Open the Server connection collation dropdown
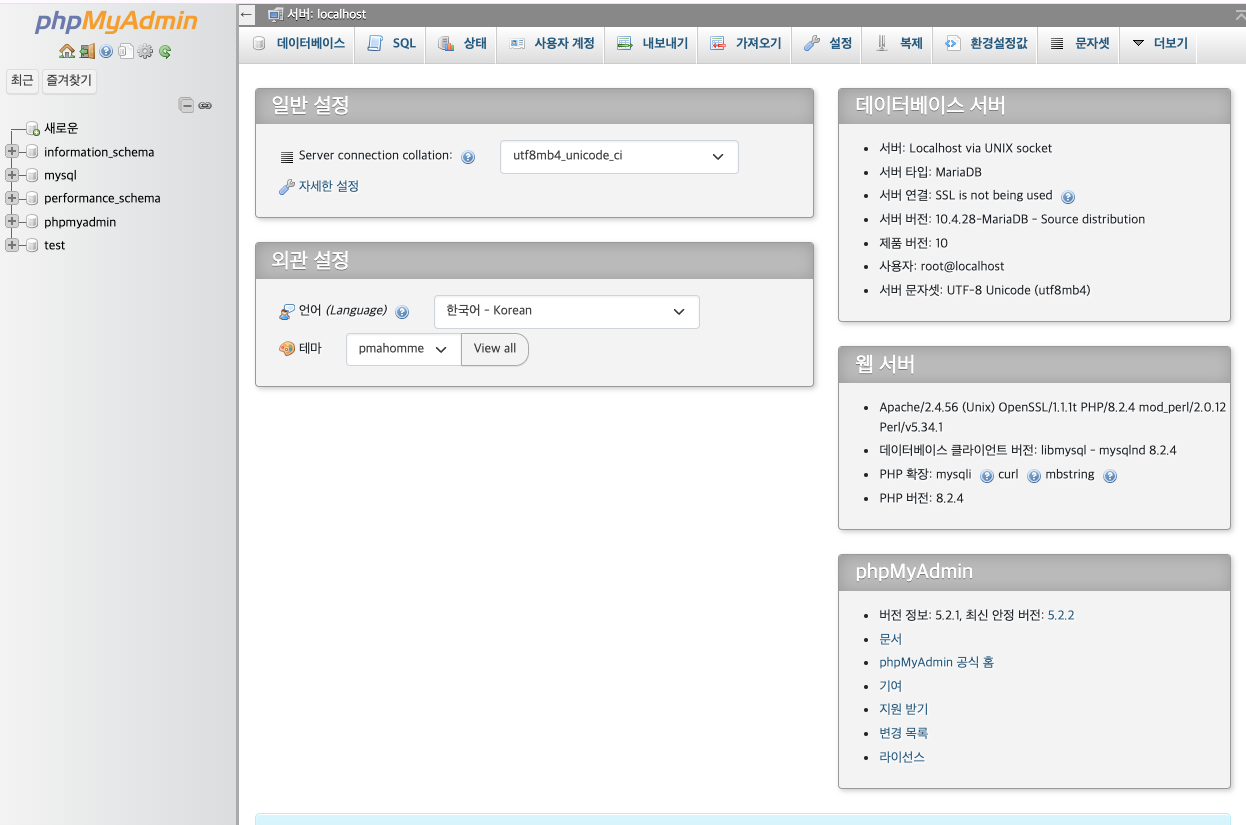The image size is (1246, 825). [x=619, y=157]
